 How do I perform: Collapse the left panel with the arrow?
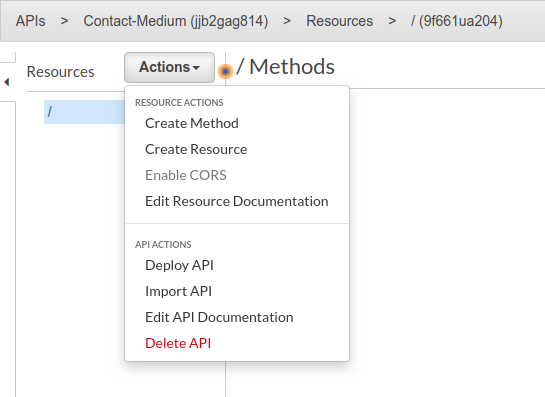point(7,82)
